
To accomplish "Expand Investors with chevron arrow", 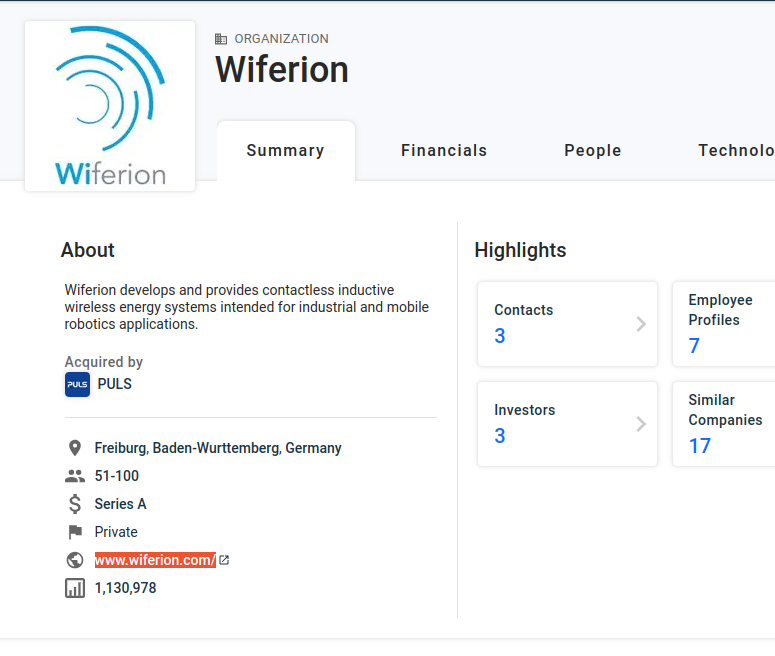I will click(x=641, y=424).
